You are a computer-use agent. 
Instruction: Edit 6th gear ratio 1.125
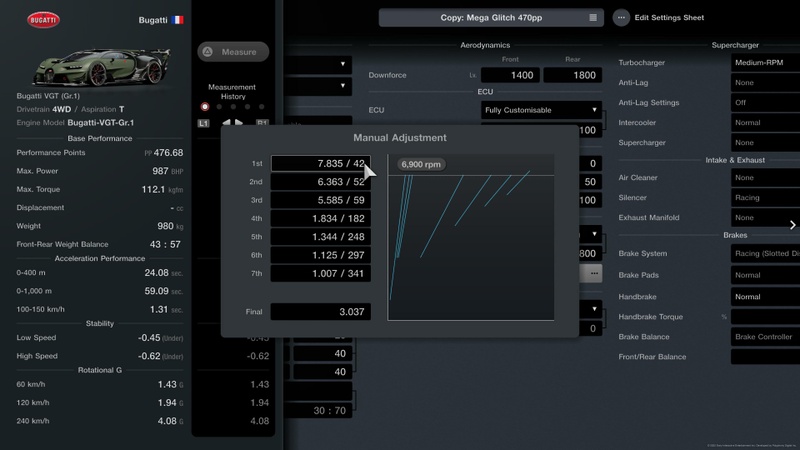pos(320,255)
